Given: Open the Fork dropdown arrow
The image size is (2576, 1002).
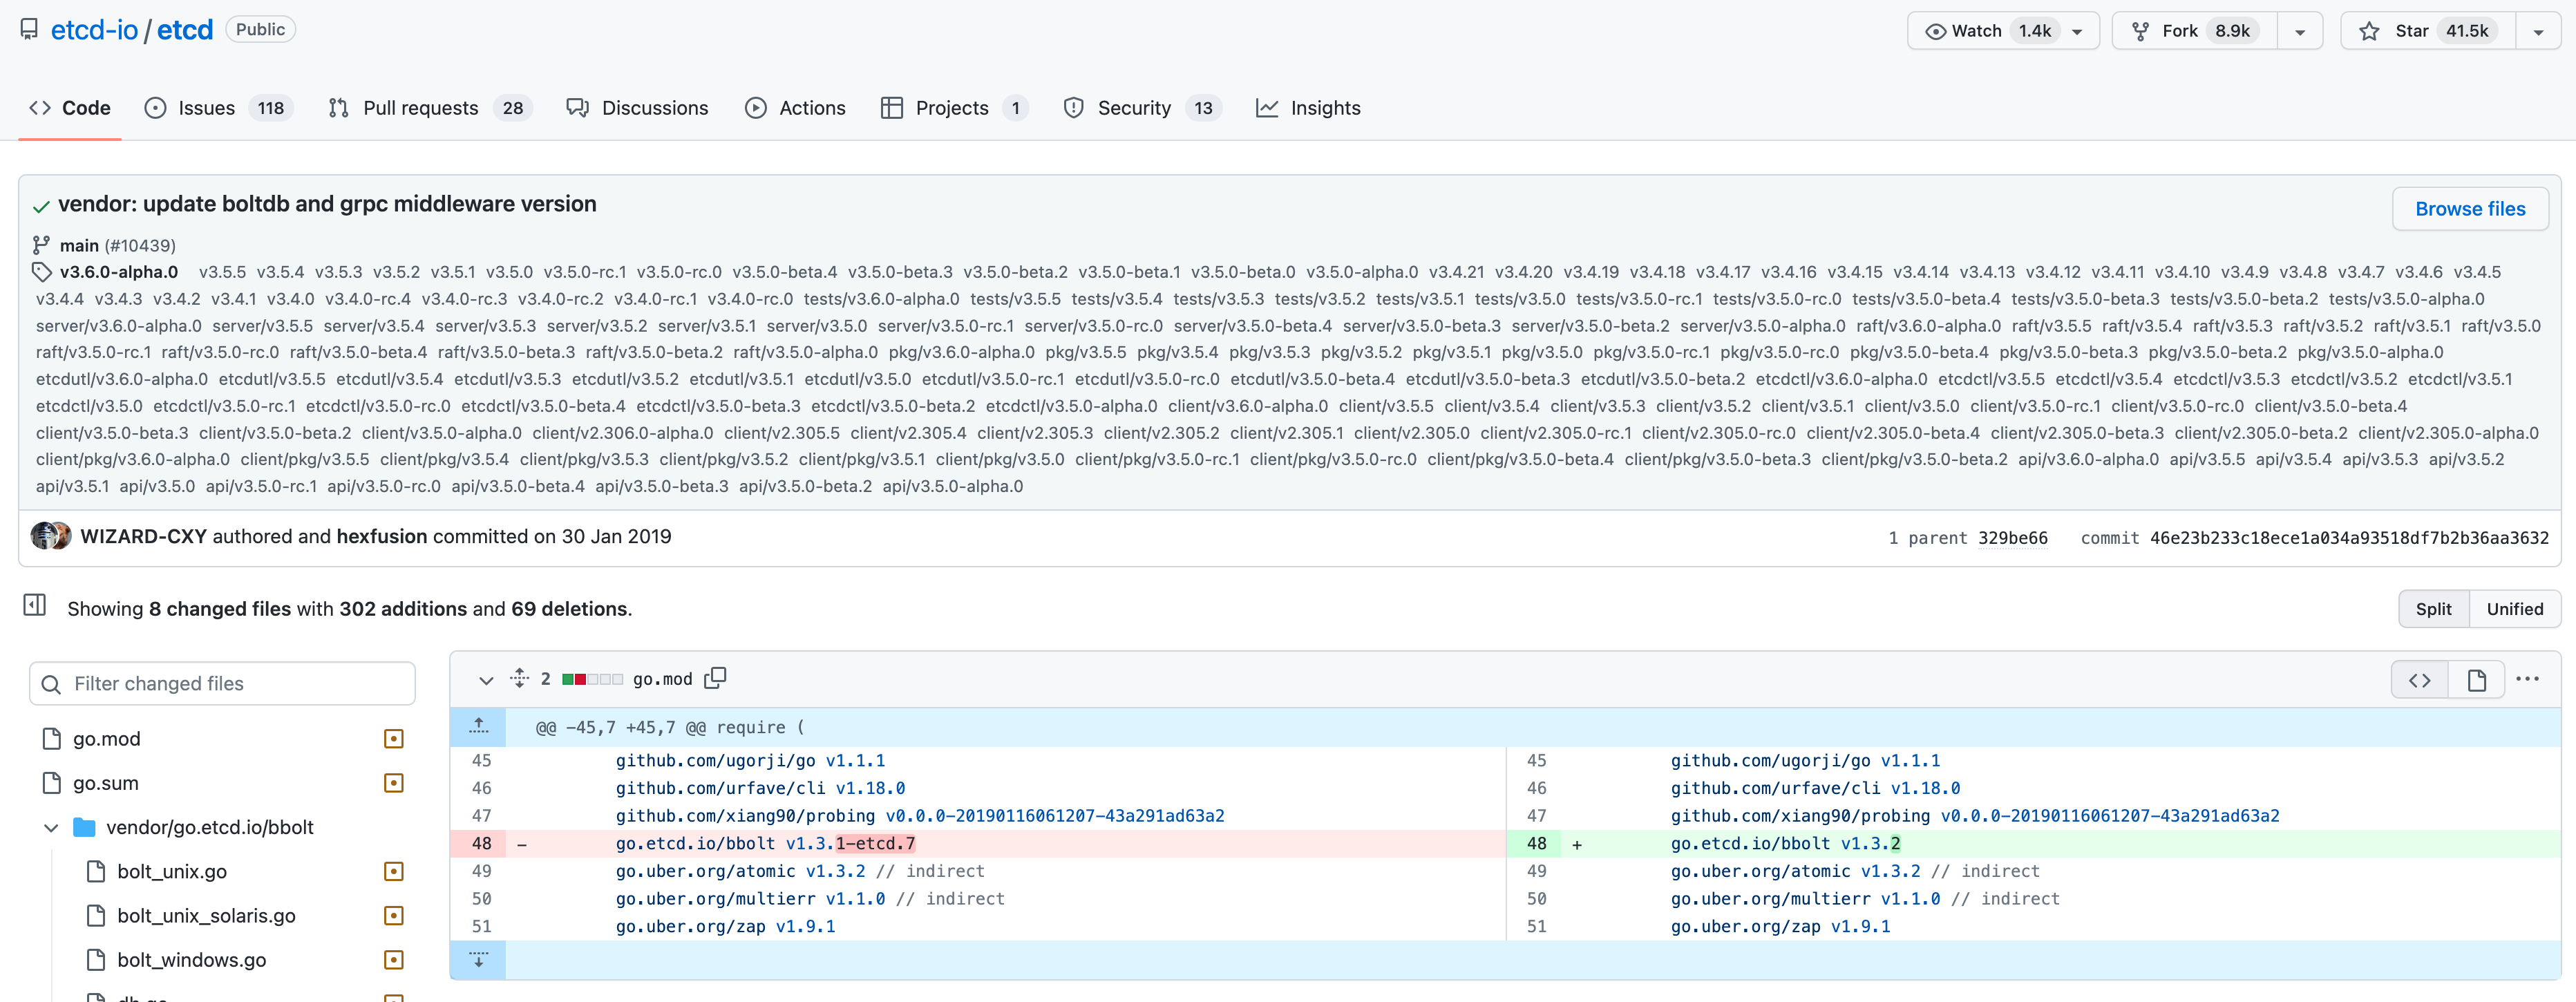Looking at the screenshot, I should (x=2300, y=31).
